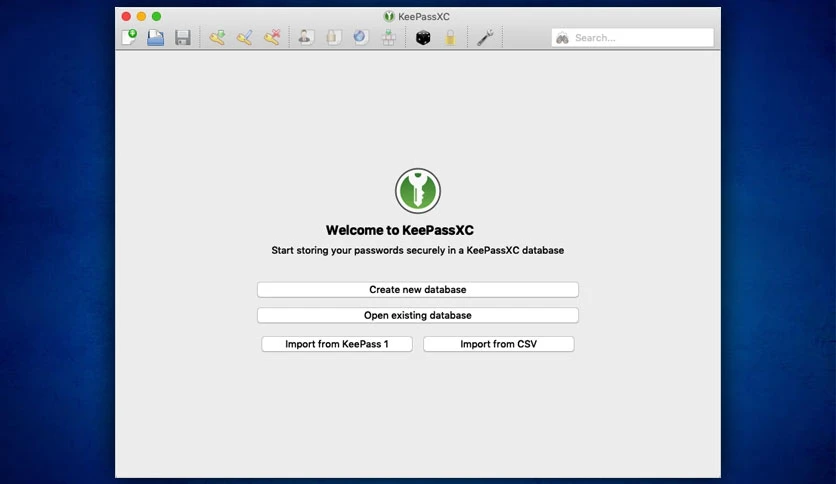836x484 pixels.
Task: Click the Copy URL globe icon
Action: click(361, 37)
